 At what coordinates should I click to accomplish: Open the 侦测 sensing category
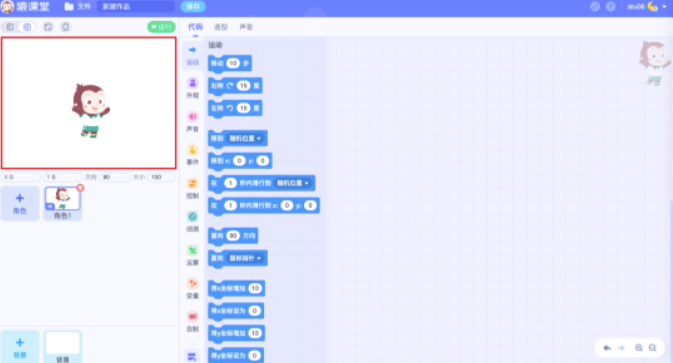pos(192,221)
